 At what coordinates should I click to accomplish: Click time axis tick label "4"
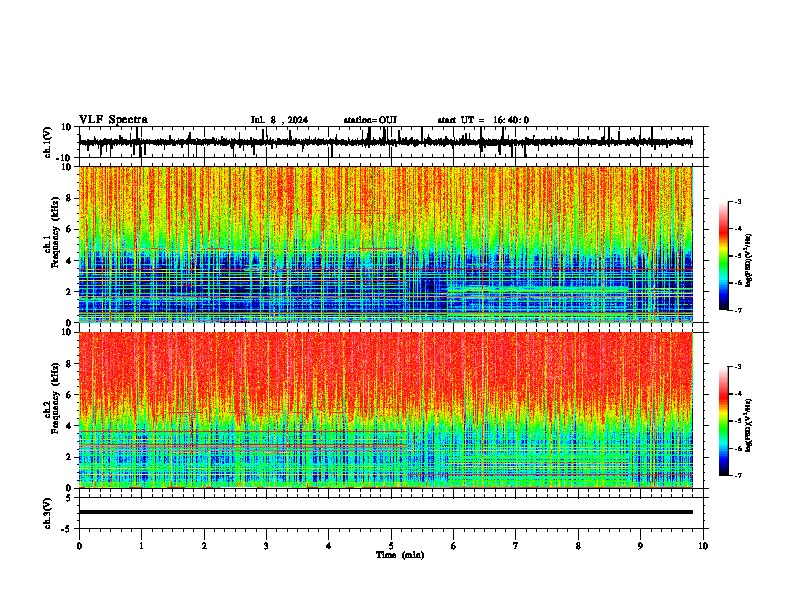(329, 546)
